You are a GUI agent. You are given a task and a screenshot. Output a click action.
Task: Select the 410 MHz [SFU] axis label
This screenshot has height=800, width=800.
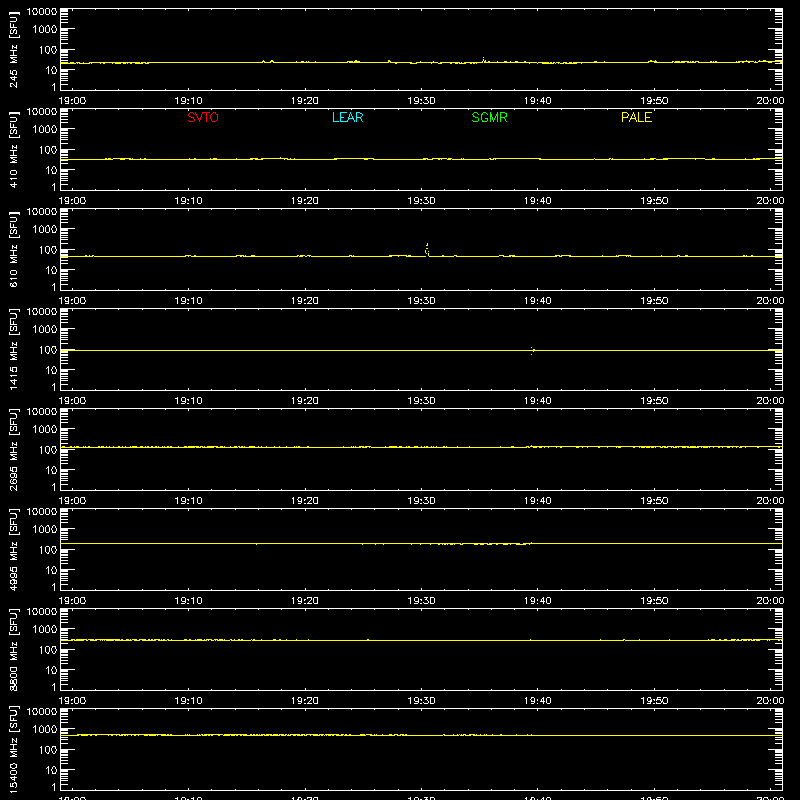click(13, 149)
